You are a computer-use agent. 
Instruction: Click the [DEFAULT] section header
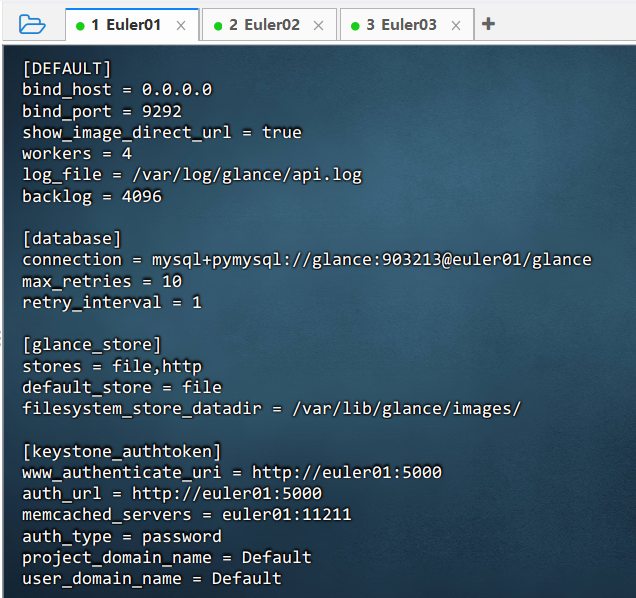pos(67,69)
